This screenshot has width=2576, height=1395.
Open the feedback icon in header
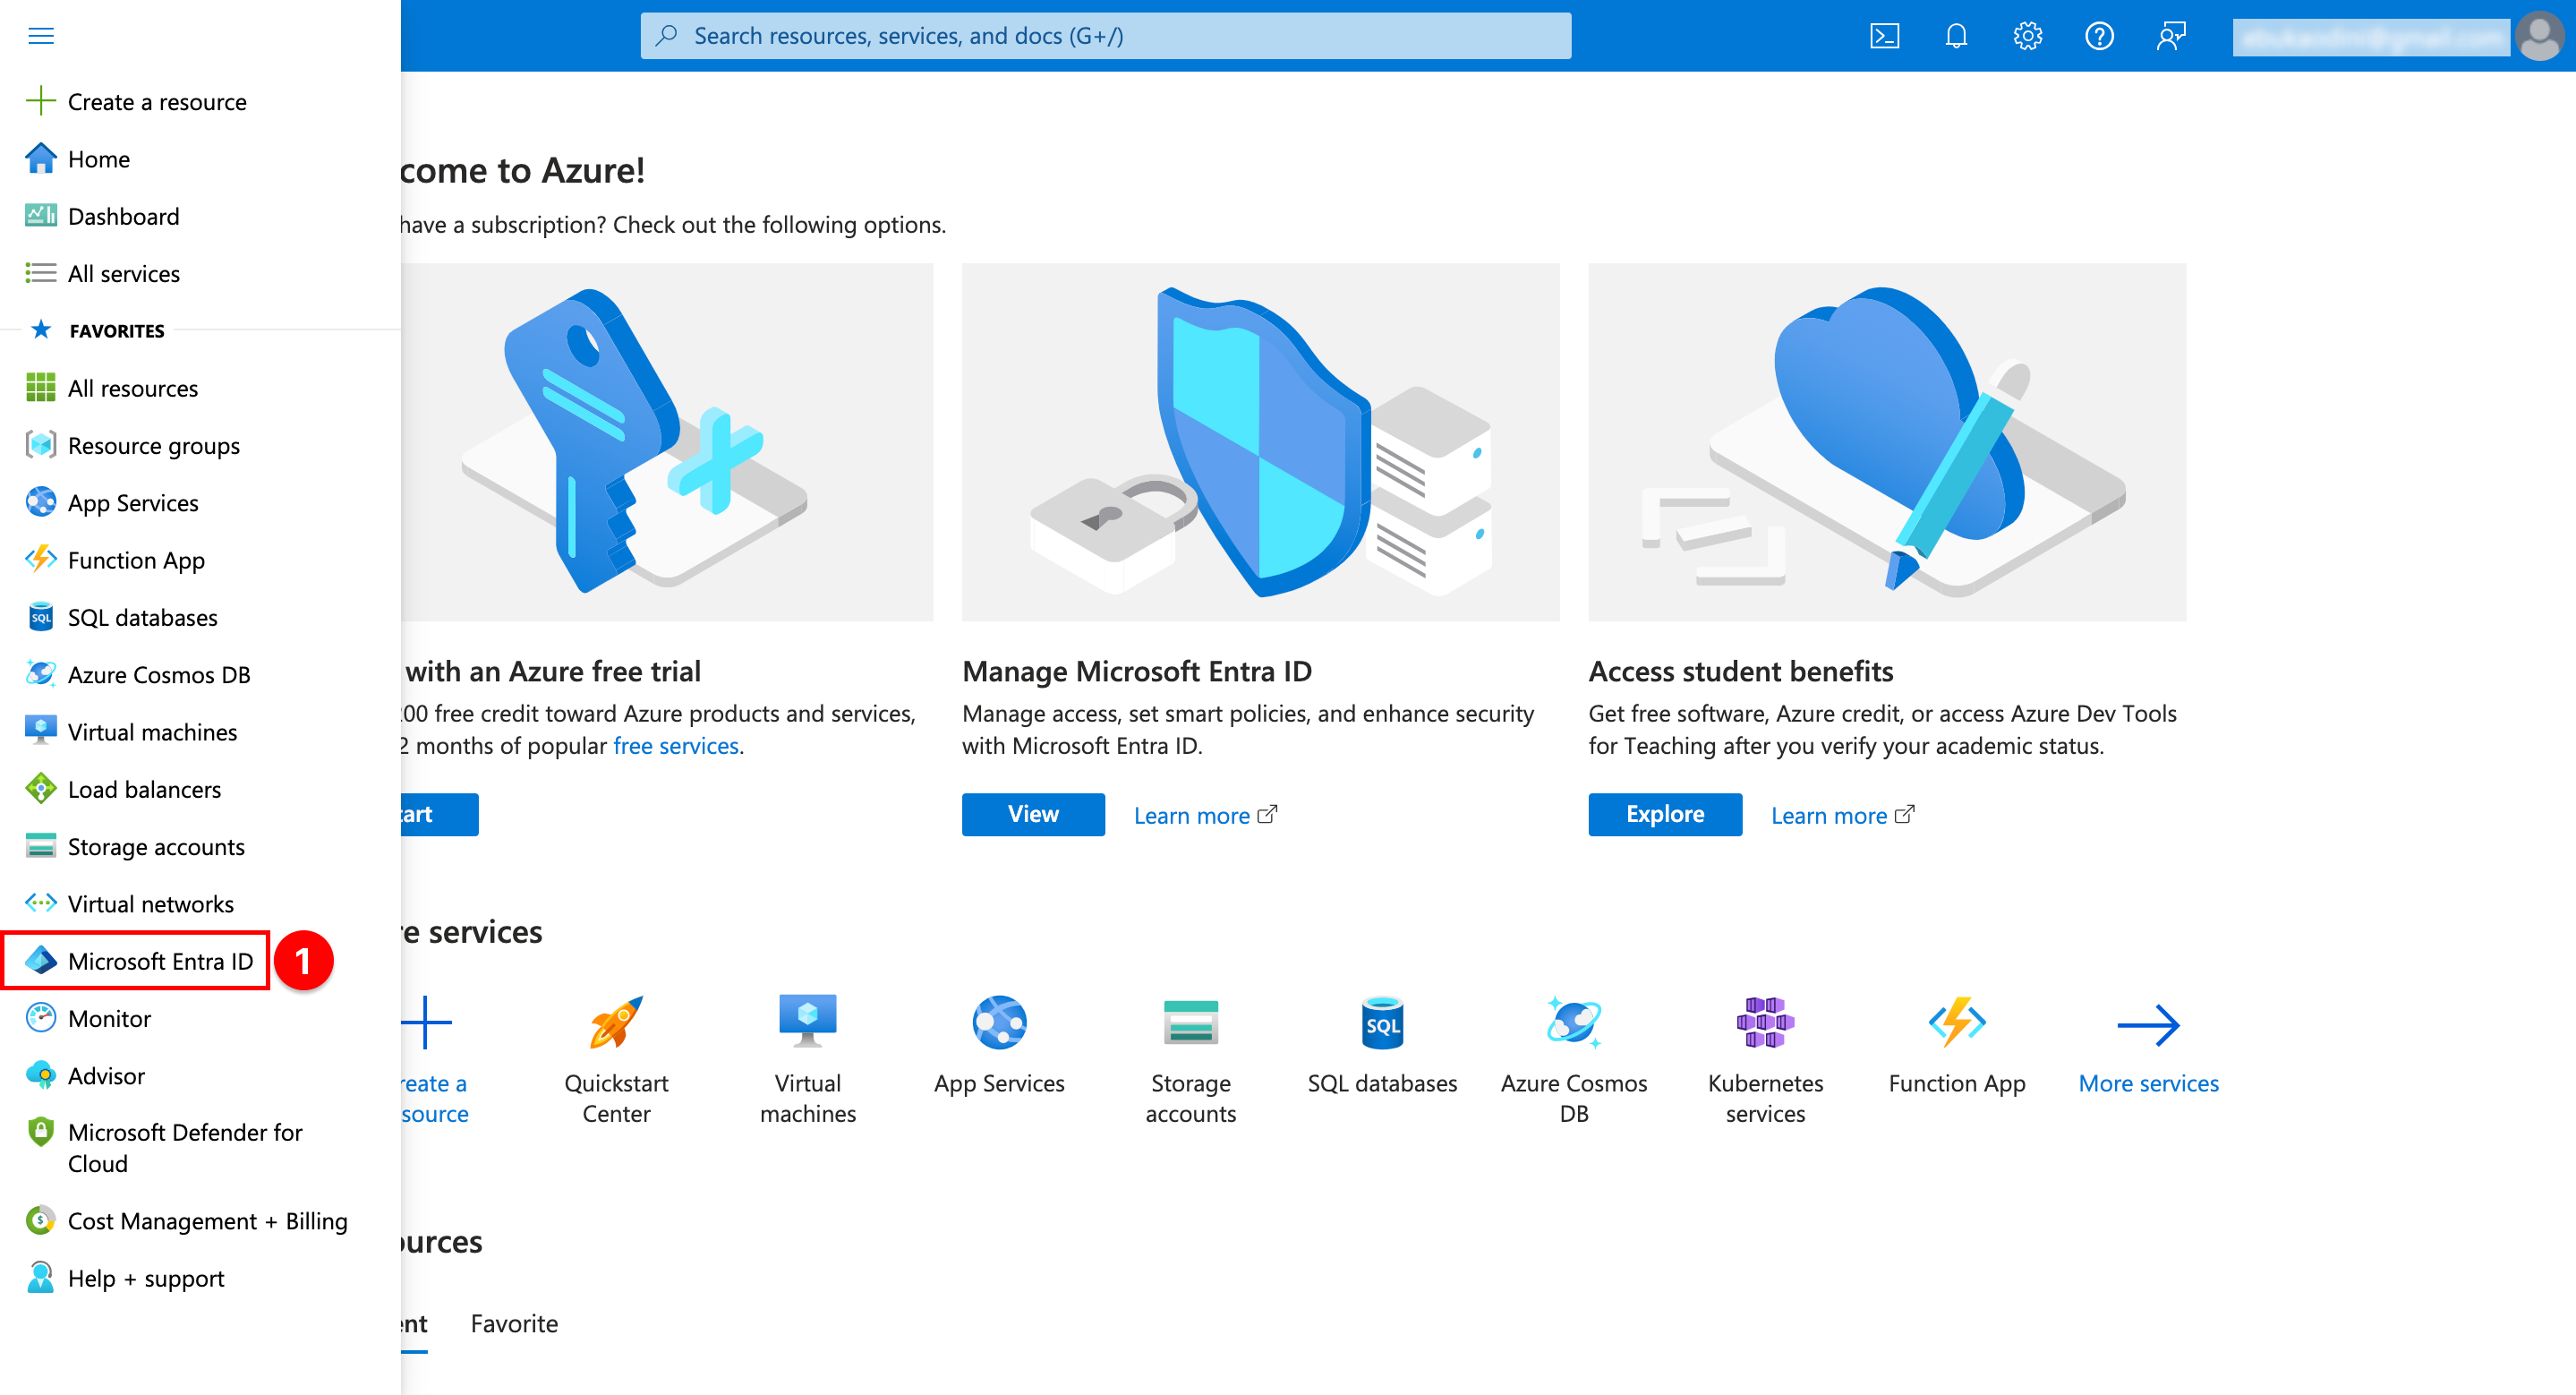[2171, 36]
